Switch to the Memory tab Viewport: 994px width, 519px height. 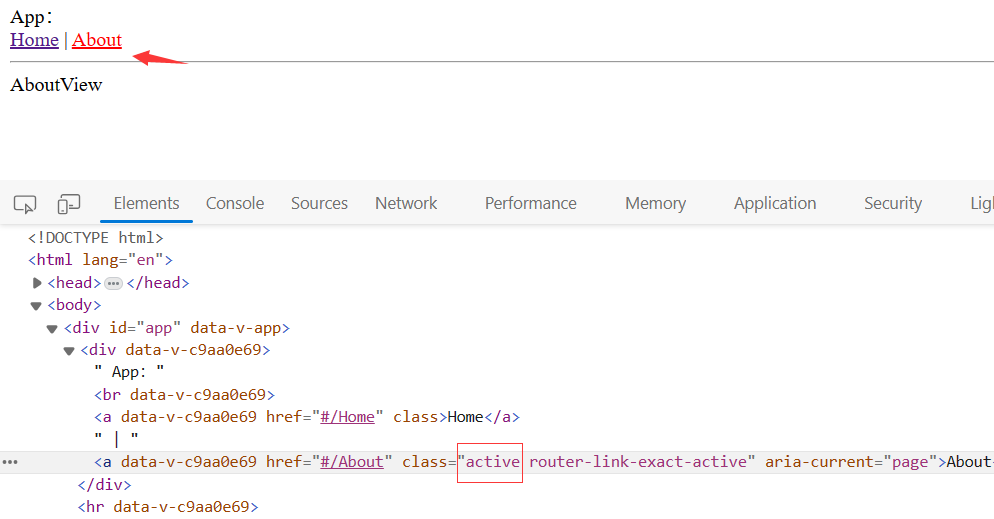(x=655, y=203)
